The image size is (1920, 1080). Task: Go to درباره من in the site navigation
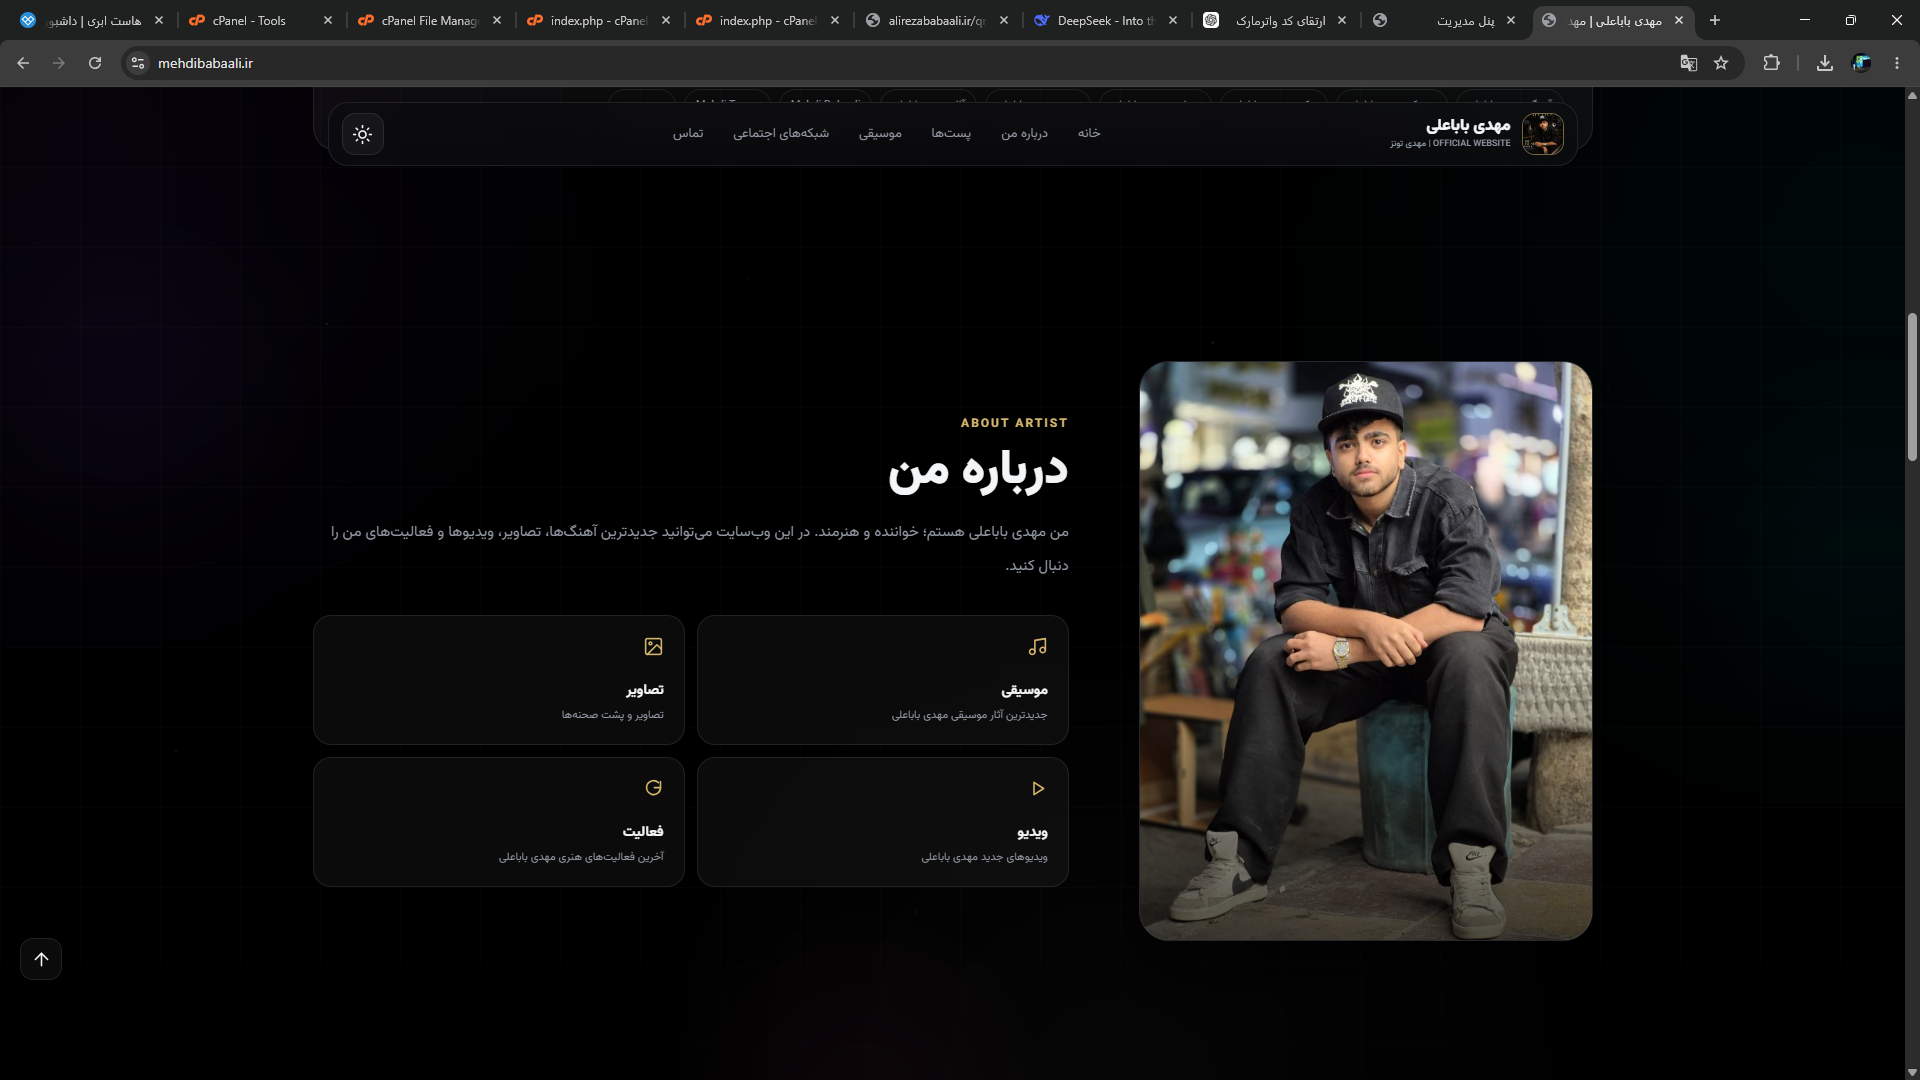tap(1025, 133)
